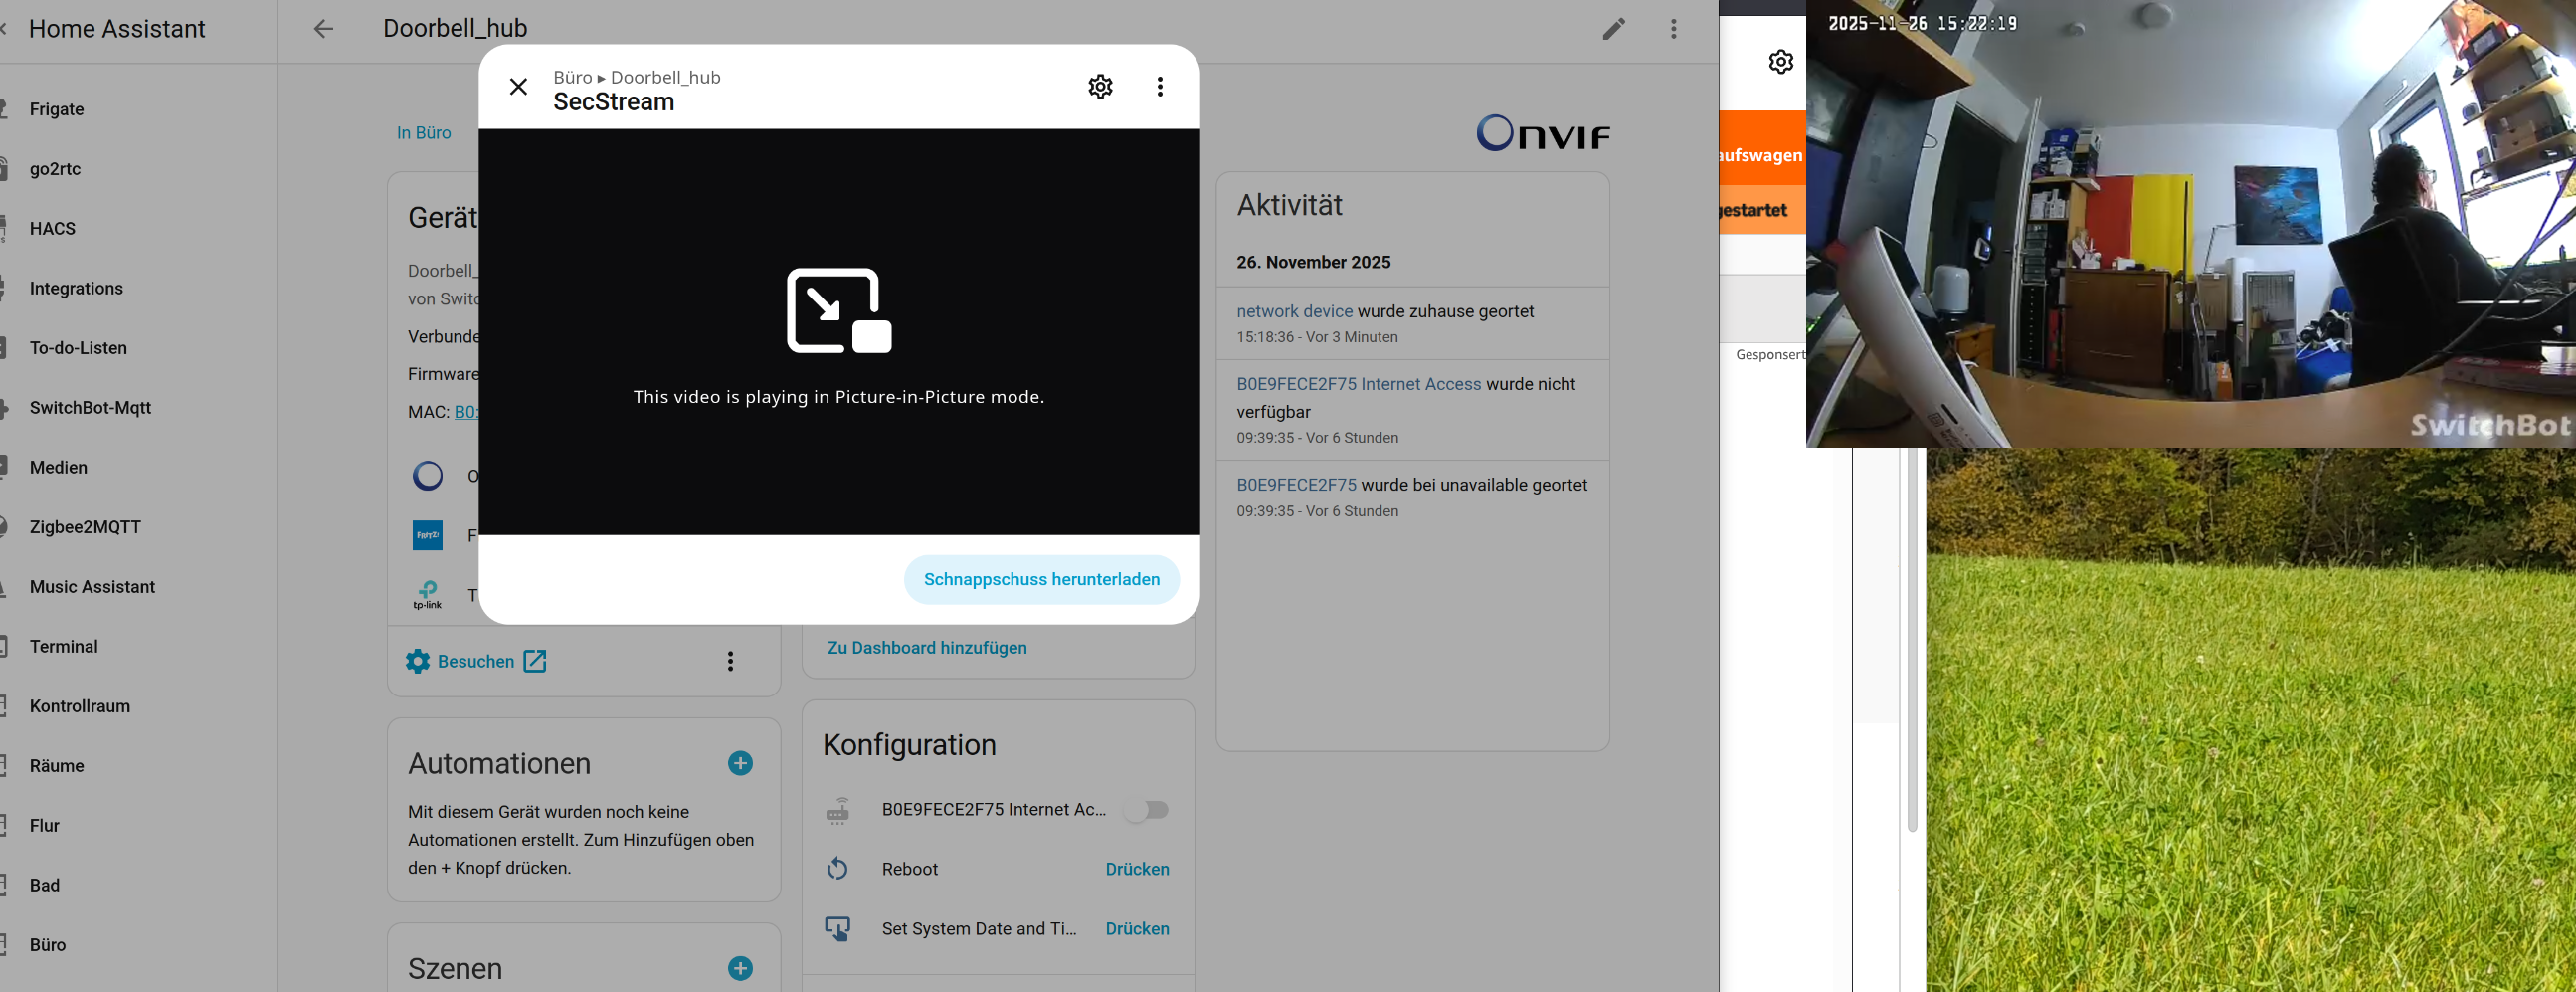Open SecStream dialog settings gear
This screenshot has width=2576, height=992.
click(x=1100, y=87)
